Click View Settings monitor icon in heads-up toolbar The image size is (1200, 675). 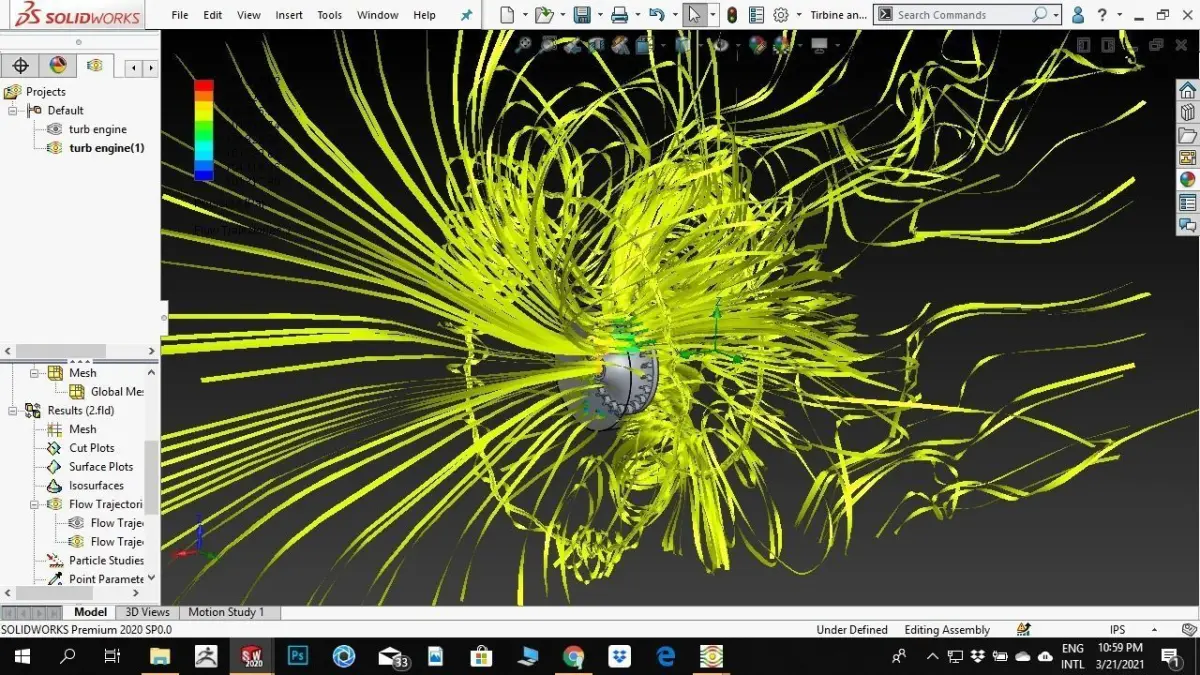(x=819, y=44)
